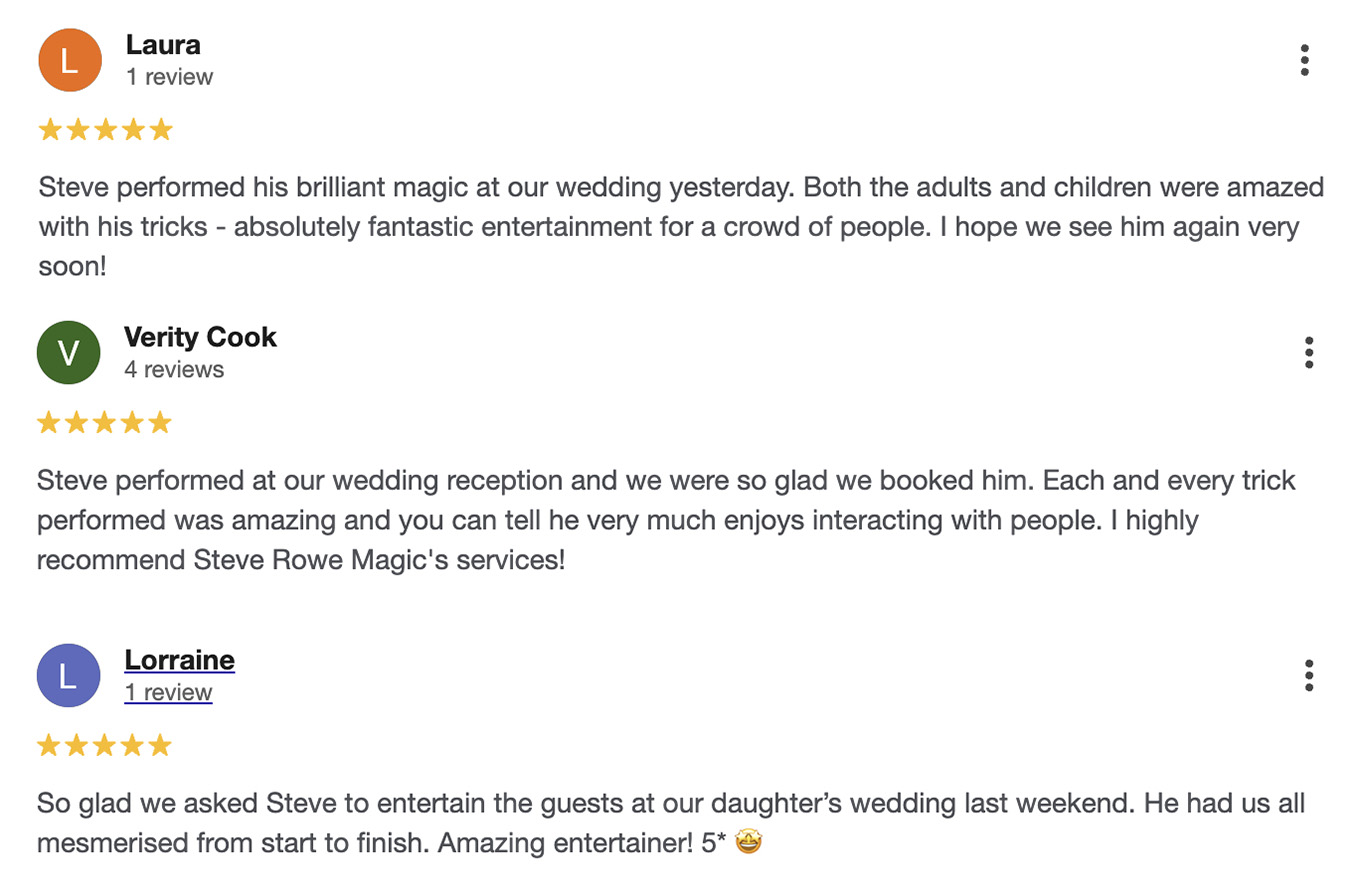Image resolution: width=1360 pixels, height=882 pixels.
Task: Select the name 'Laura' above her review
Action: (x=161, y=45)
